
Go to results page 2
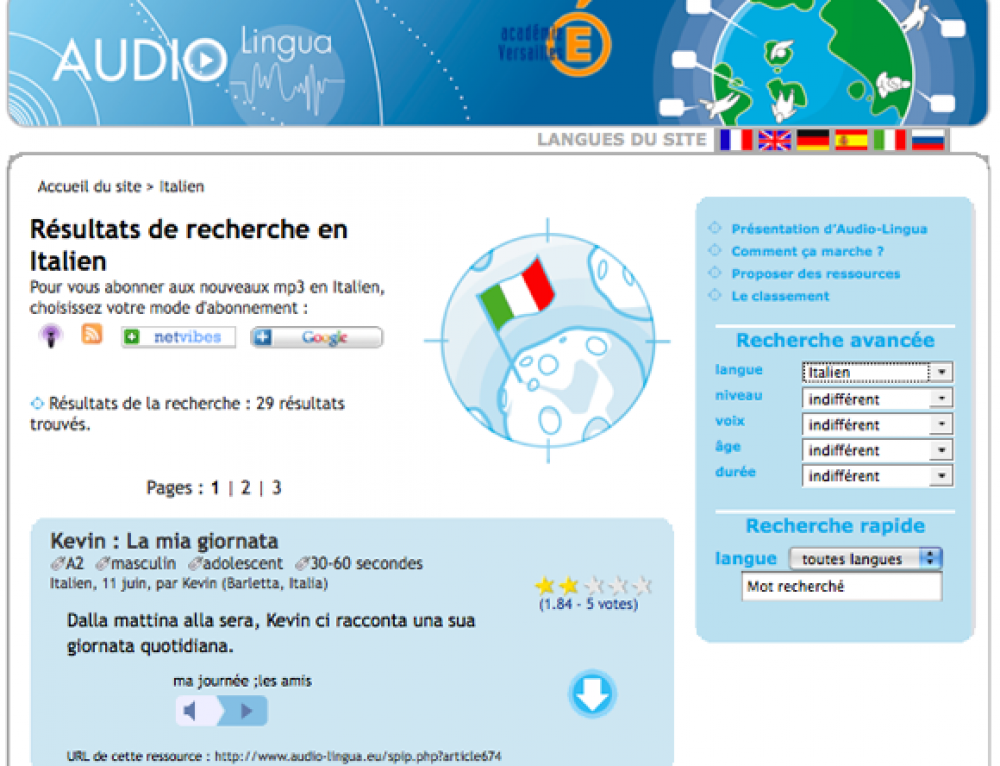[246, 488]
